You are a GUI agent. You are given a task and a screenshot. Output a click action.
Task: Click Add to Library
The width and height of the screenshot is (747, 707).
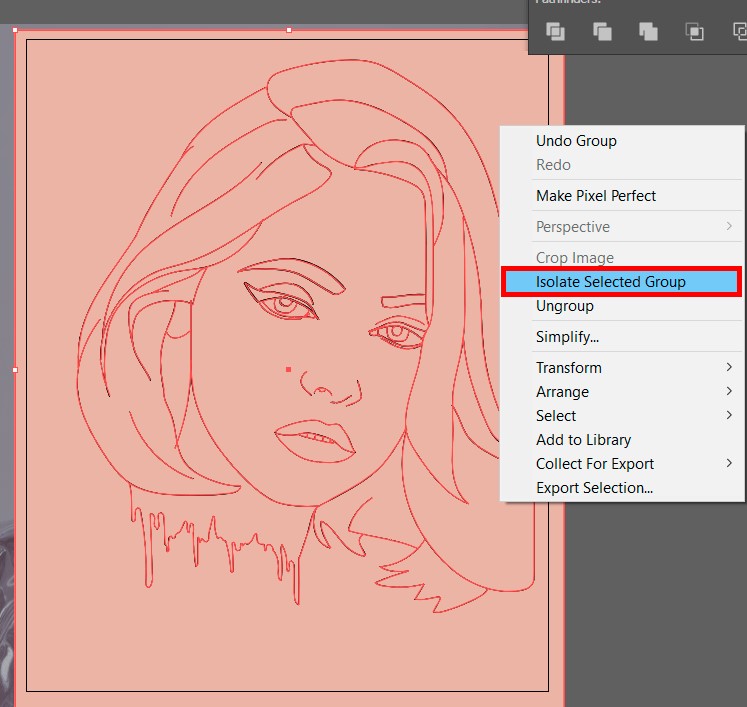click(x=583, y=440)
